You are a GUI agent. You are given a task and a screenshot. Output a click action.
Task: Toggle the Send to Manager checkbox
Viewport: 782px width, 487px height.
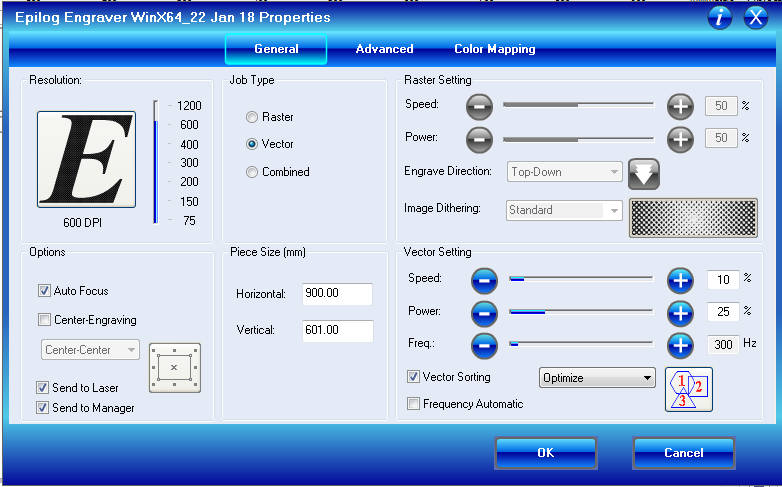point(42,408)
